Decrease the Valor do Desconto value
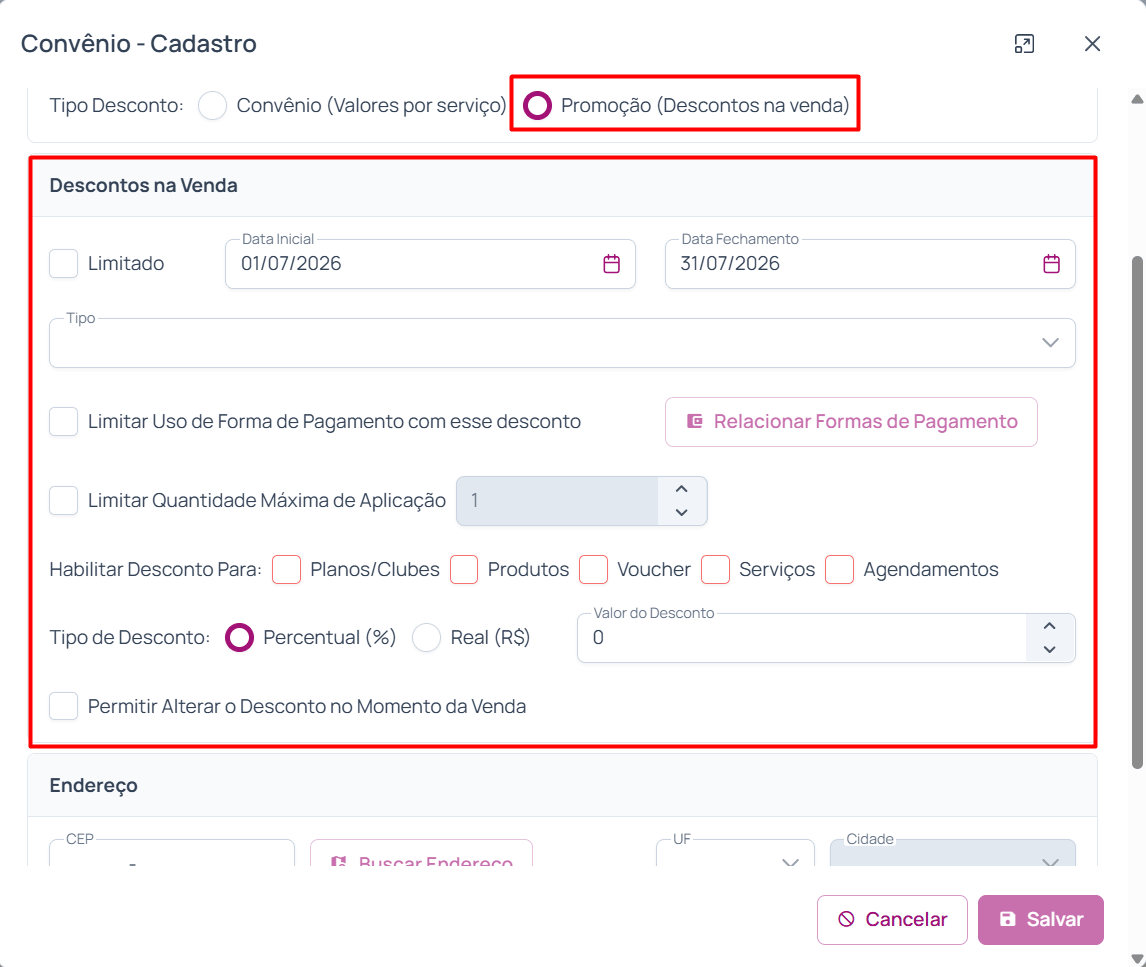The width and height of the screenshot is (1146, 967). point(1050,649)
